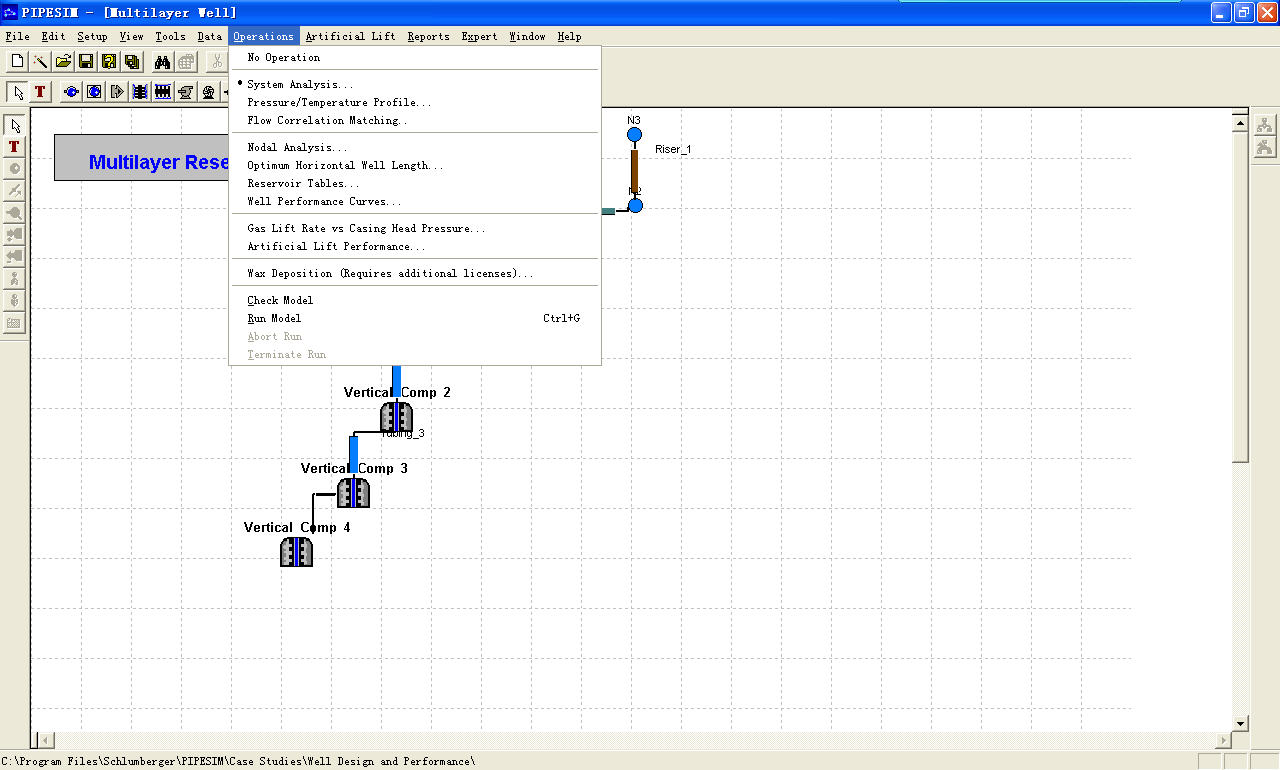This screenshot has height=770, width=1280.
Task: Select the arrow pointer in top toolbar
Action: (17, 92)
